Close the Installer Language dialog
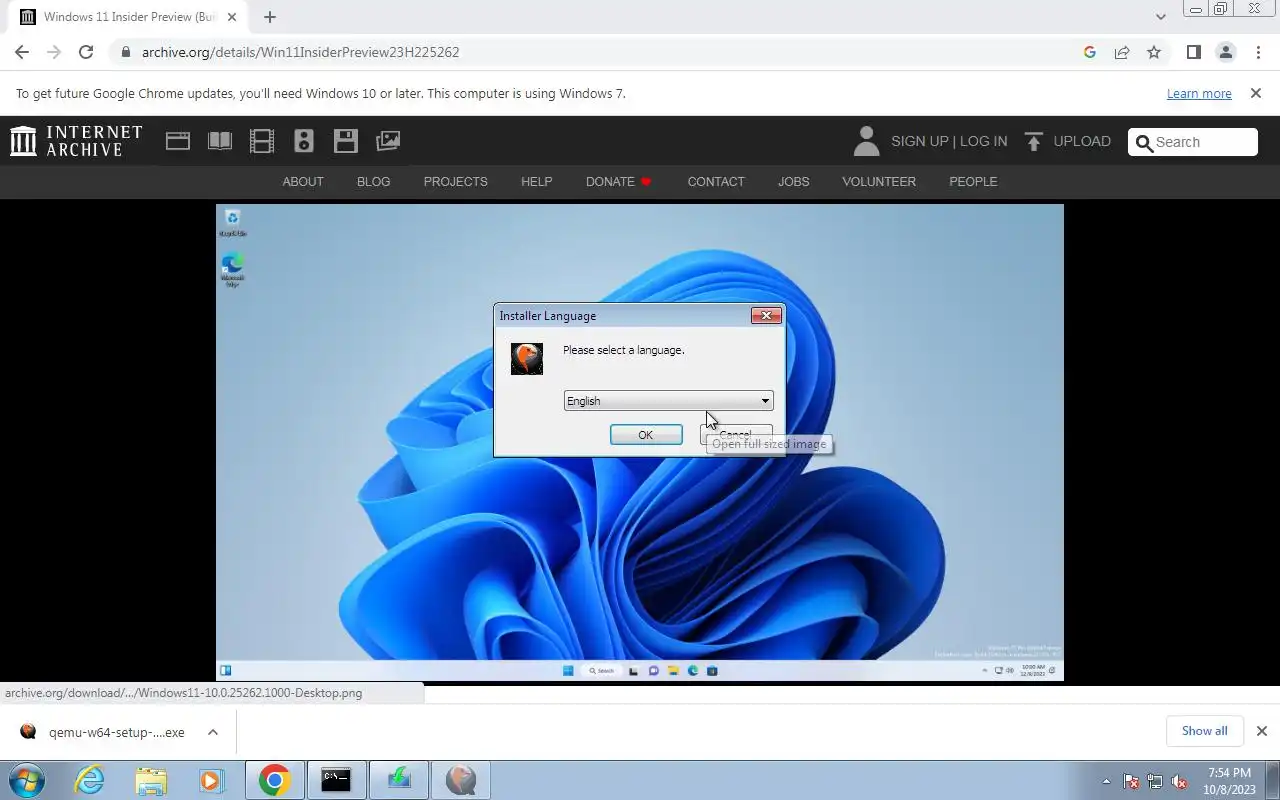 pos(766,316)
